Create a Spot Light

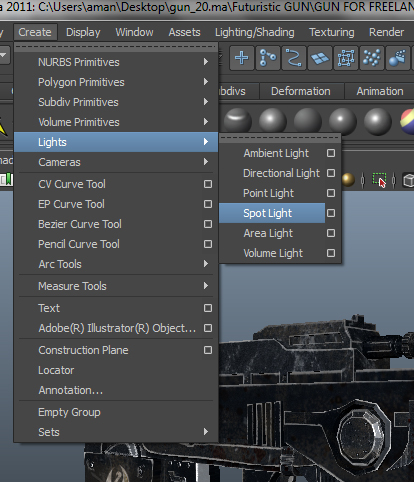tap(272, 213)
